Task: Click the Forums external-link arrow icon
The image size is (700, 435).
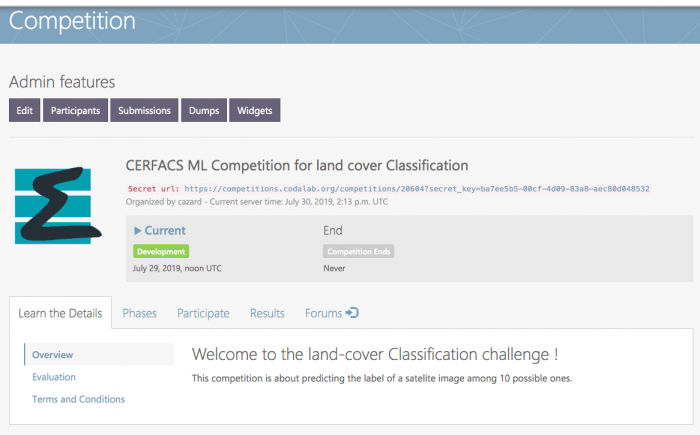Action: 352,313
